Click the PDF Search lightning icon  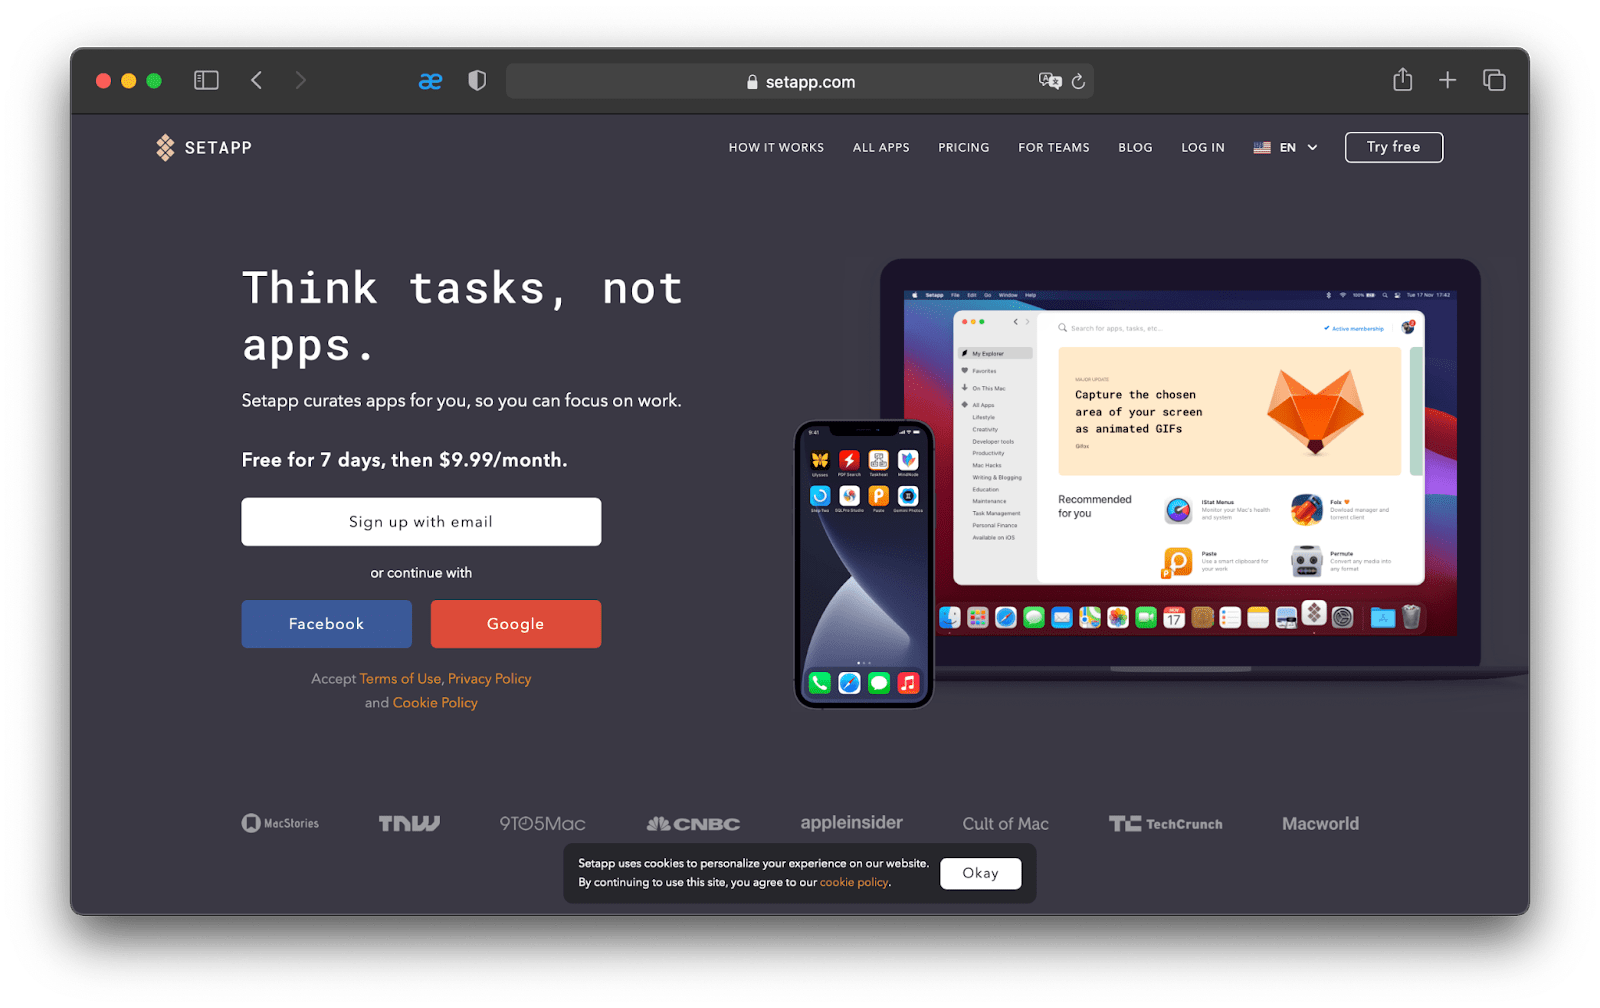click(849, 460)
